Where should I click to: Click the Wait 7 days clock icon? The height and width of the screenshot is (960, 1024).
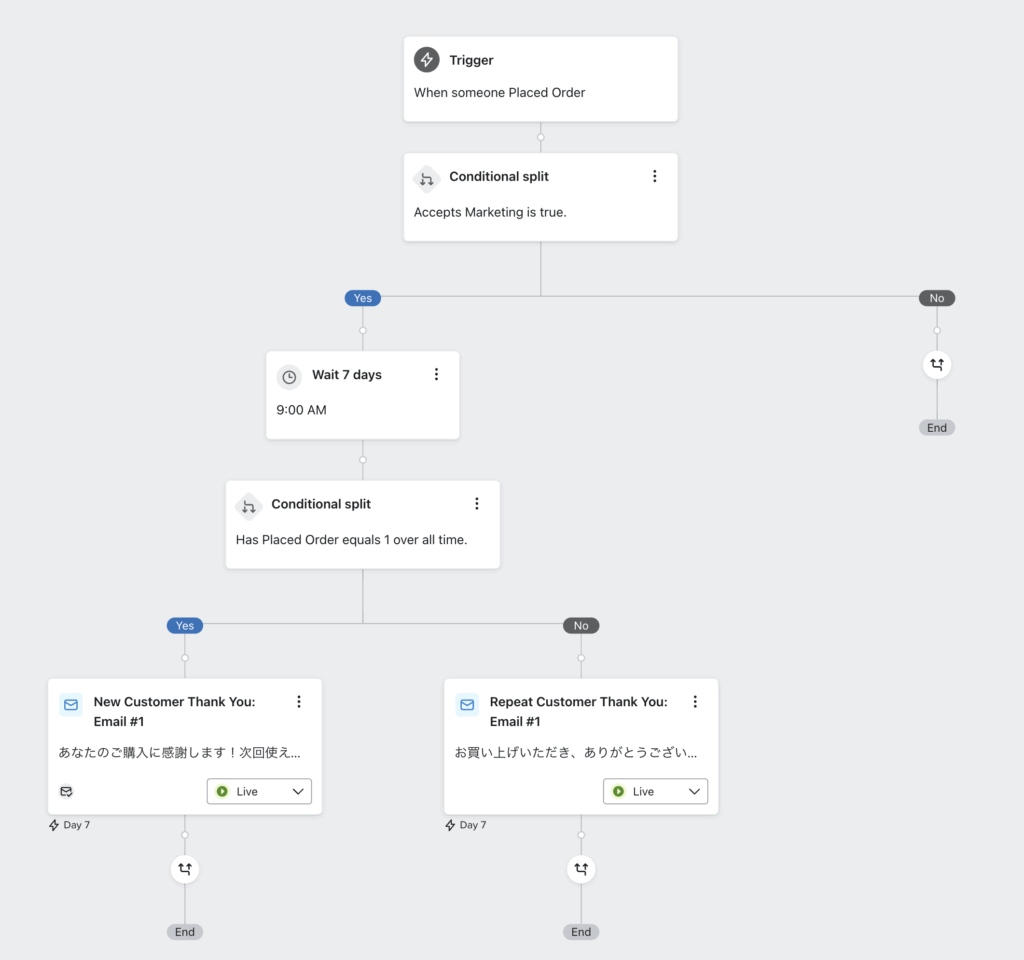point(289,377)
